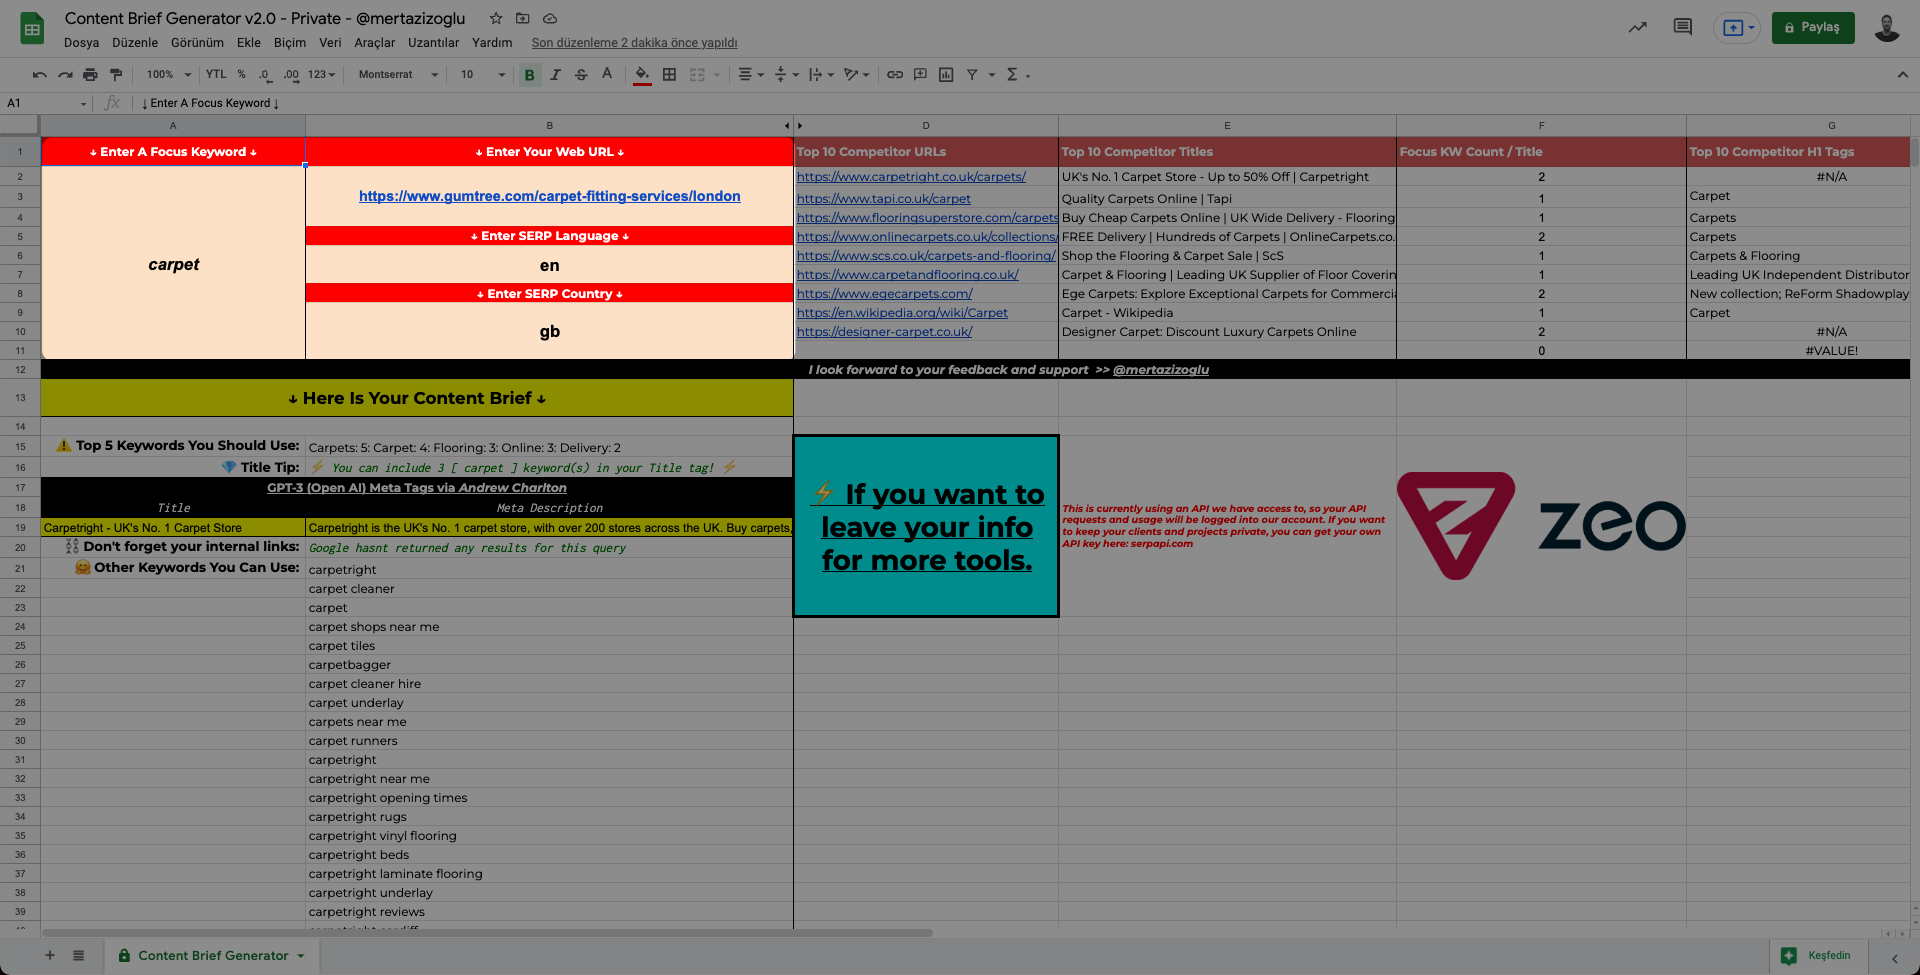Open the horizontal align dropdown
This screenshot has width=1920, height=975.
coord(750,75)
